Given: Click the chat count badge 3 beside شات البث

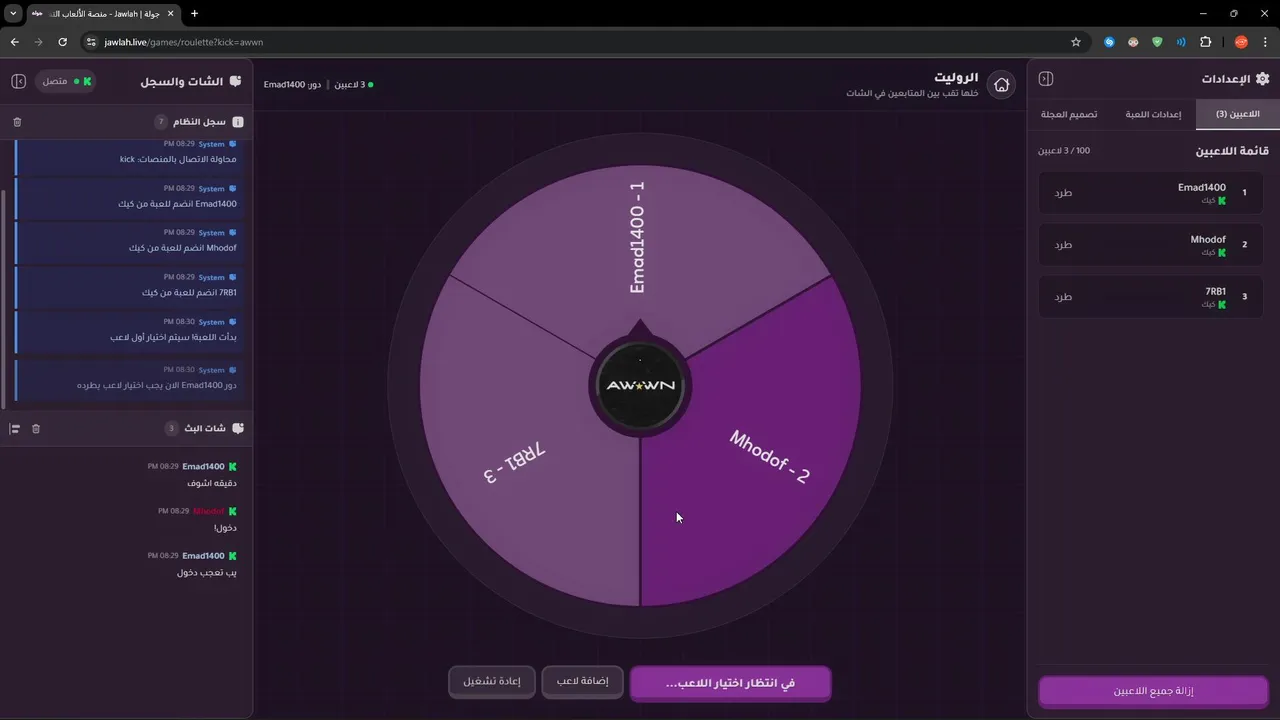Looking at the screenshot, I should [171, 428].
